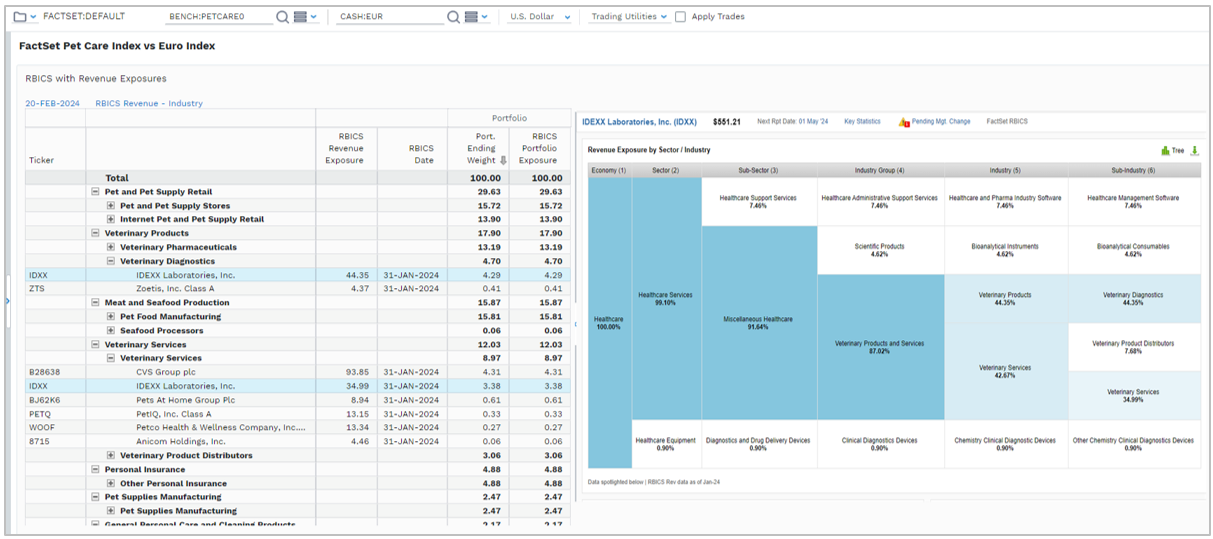Screen dimensions: 1213x539
Task: Click the search magnifier beside CASH:EUR
Action: tap(453, 17)
